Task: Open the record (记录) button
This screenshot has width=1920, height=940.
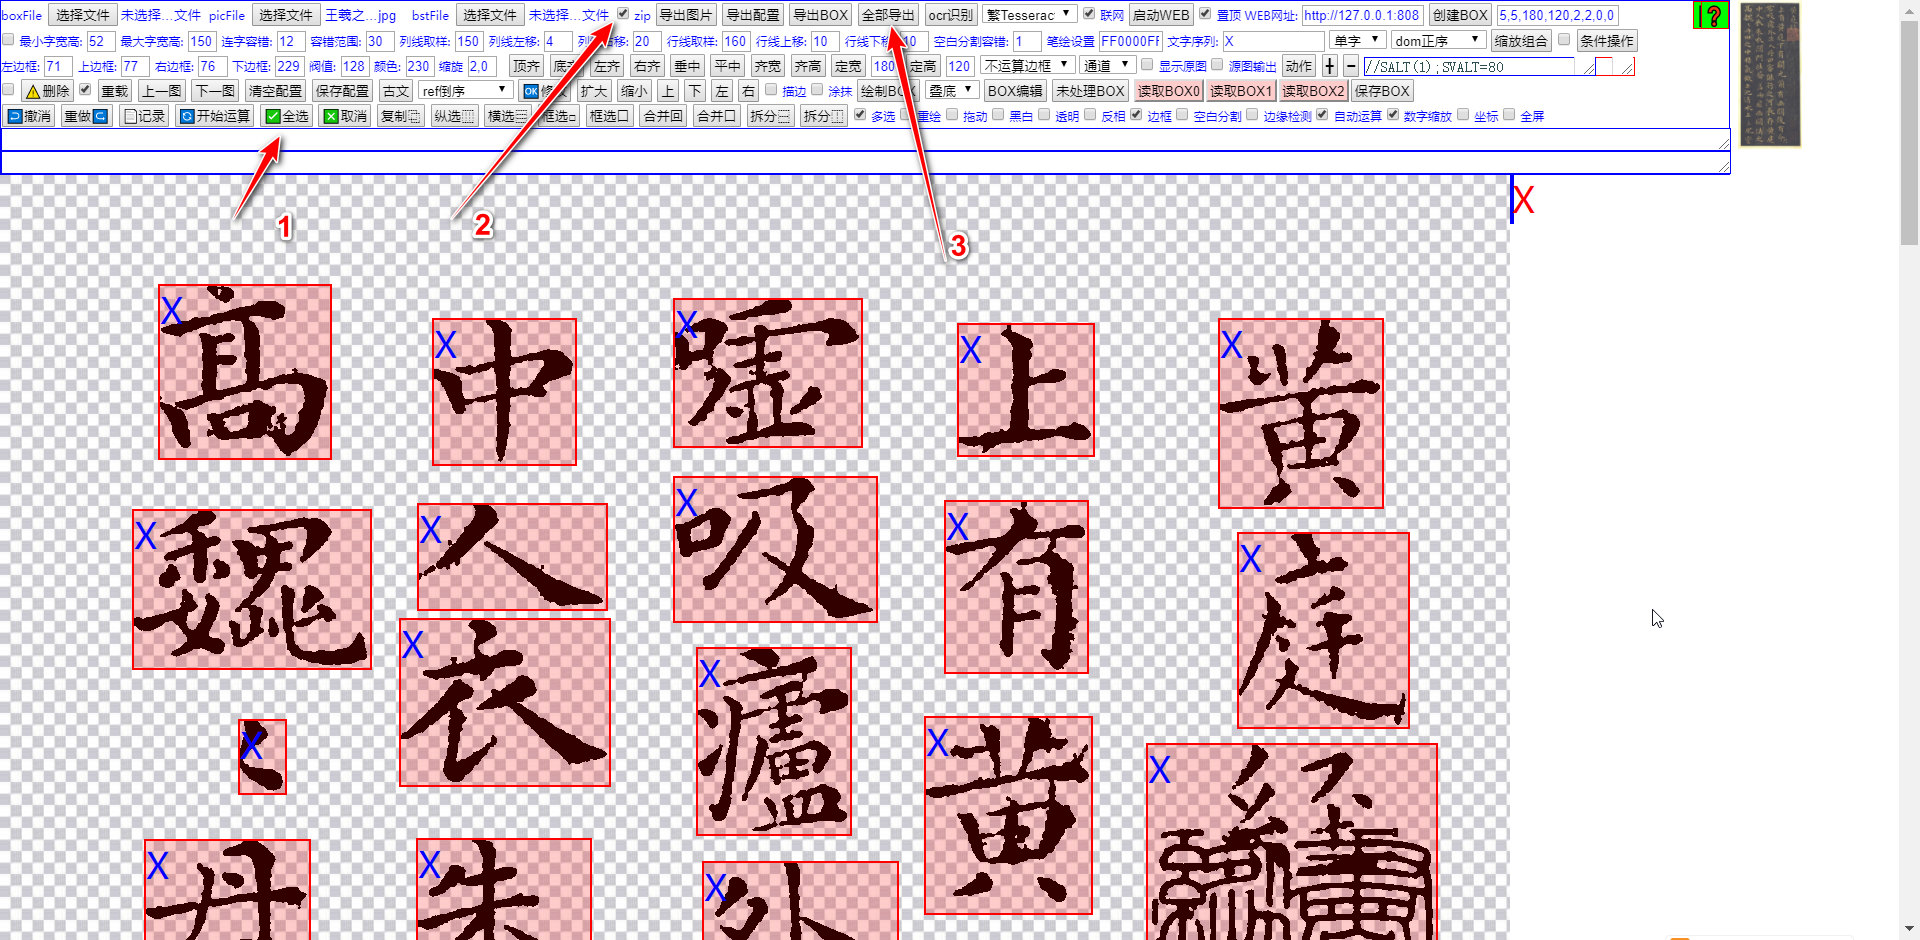Action: point(144,116)
